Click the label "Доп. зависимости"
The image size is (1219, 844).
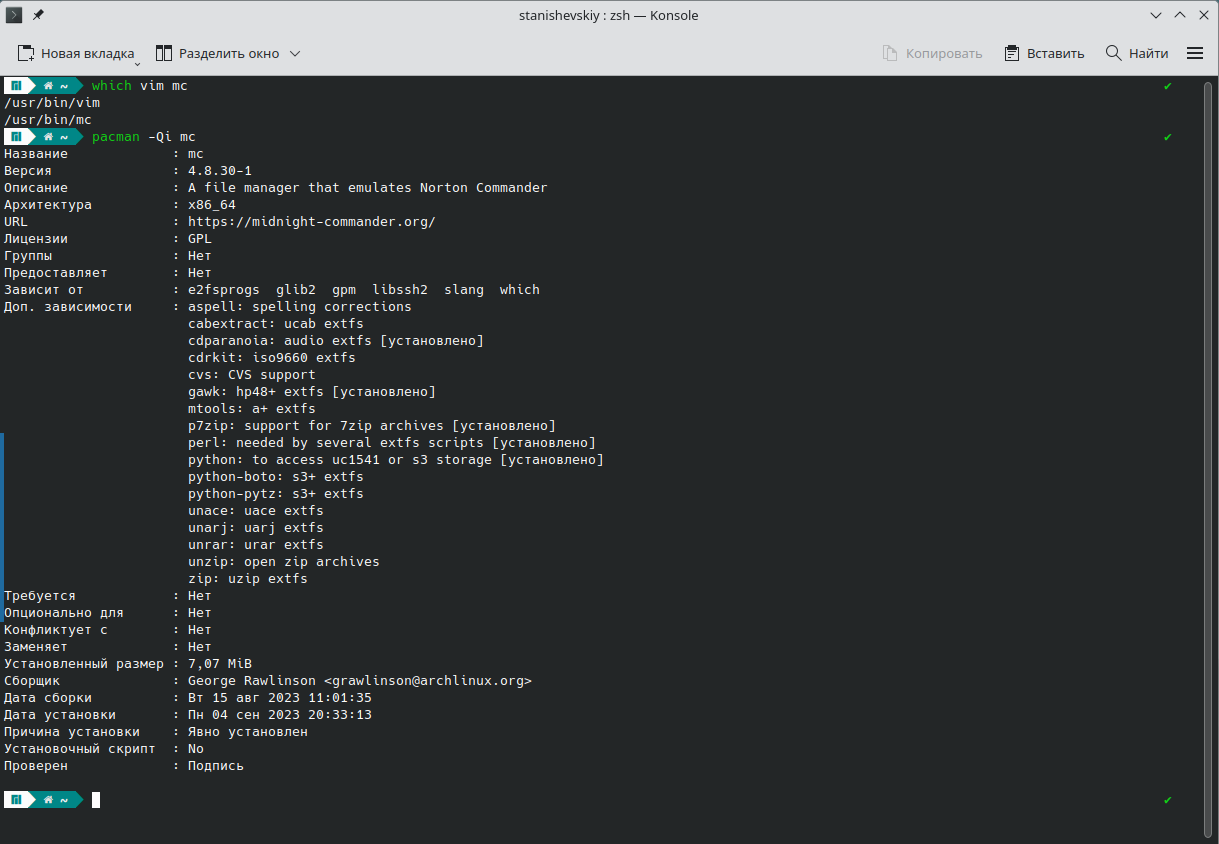point(68,307)
